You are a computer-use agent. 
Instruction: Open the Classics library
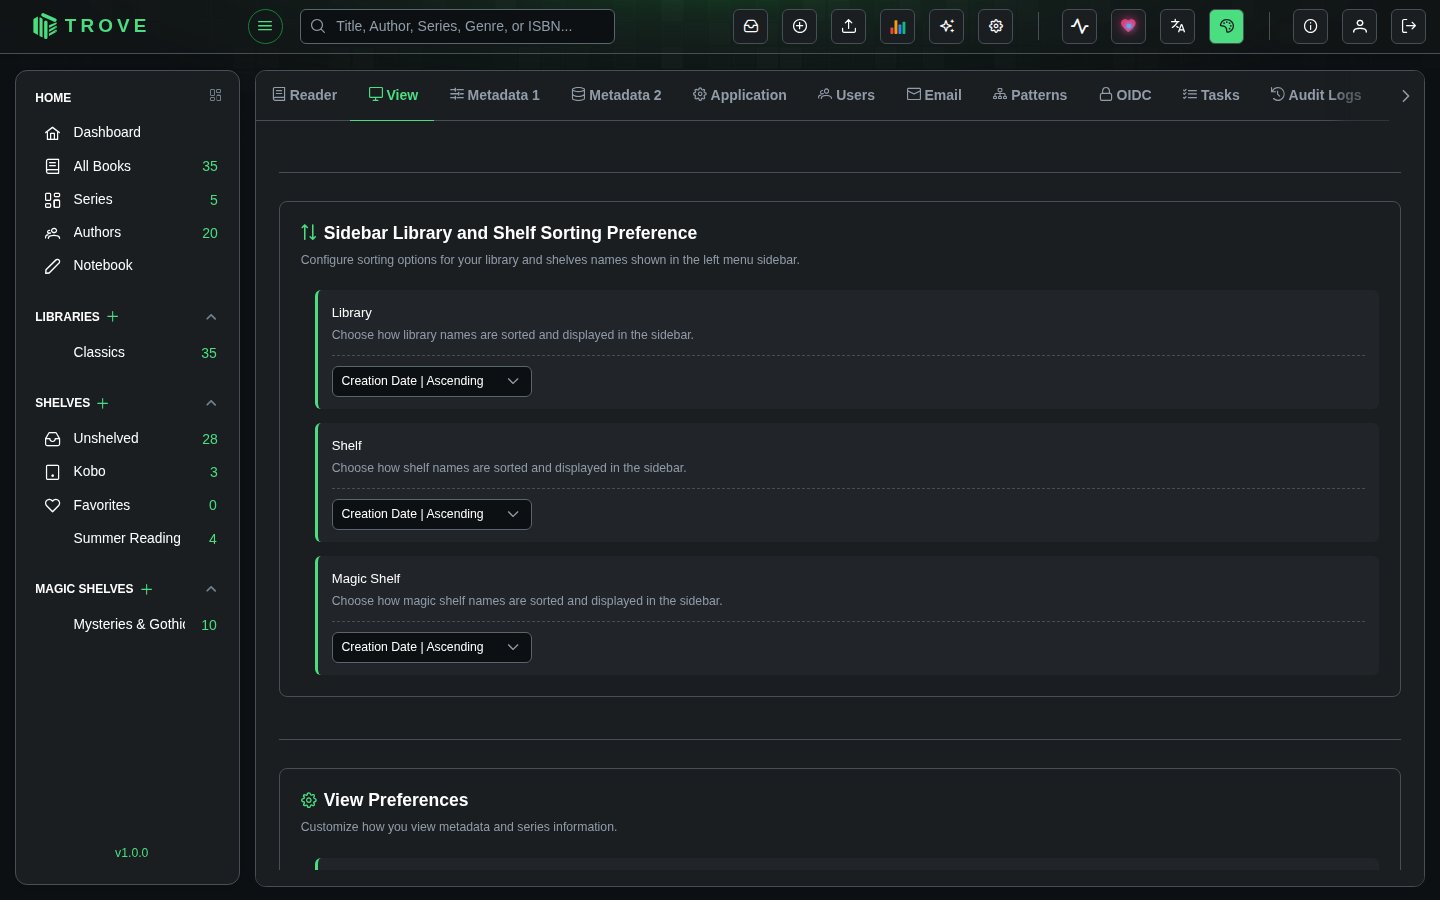127,352
